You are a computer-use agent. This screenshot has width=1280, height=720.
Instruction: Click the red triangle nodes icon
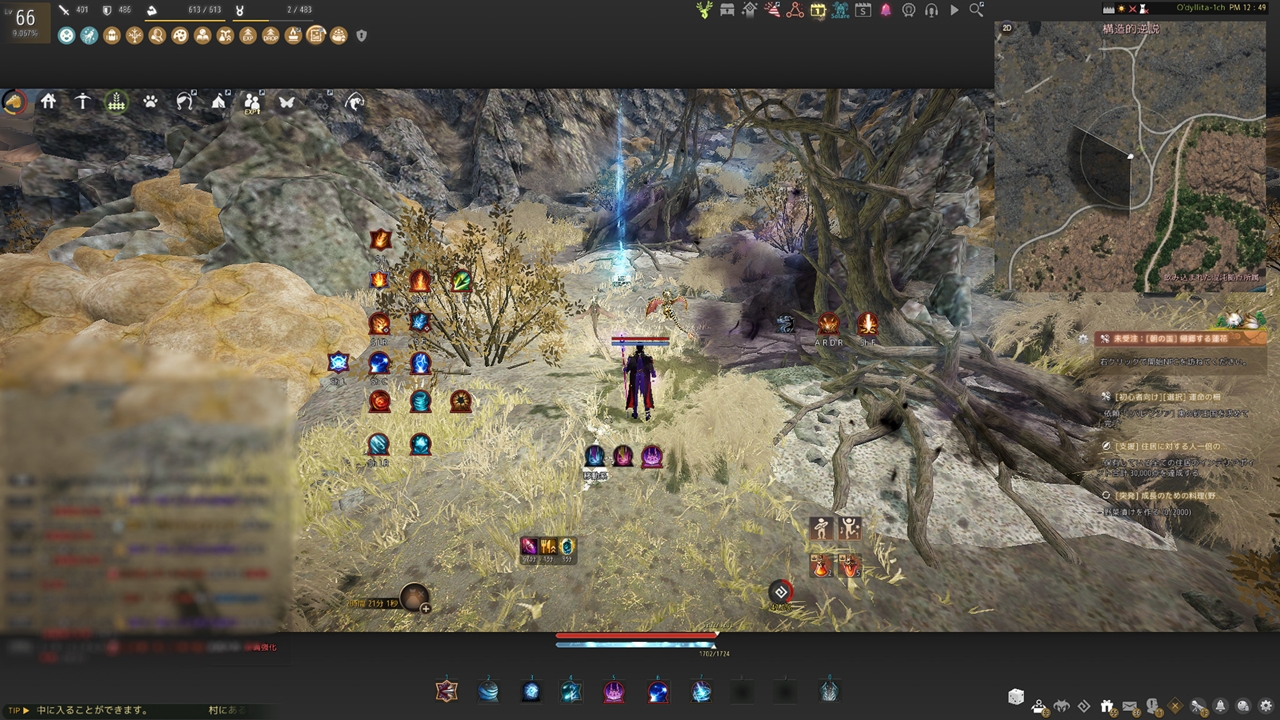pos(795,10)
